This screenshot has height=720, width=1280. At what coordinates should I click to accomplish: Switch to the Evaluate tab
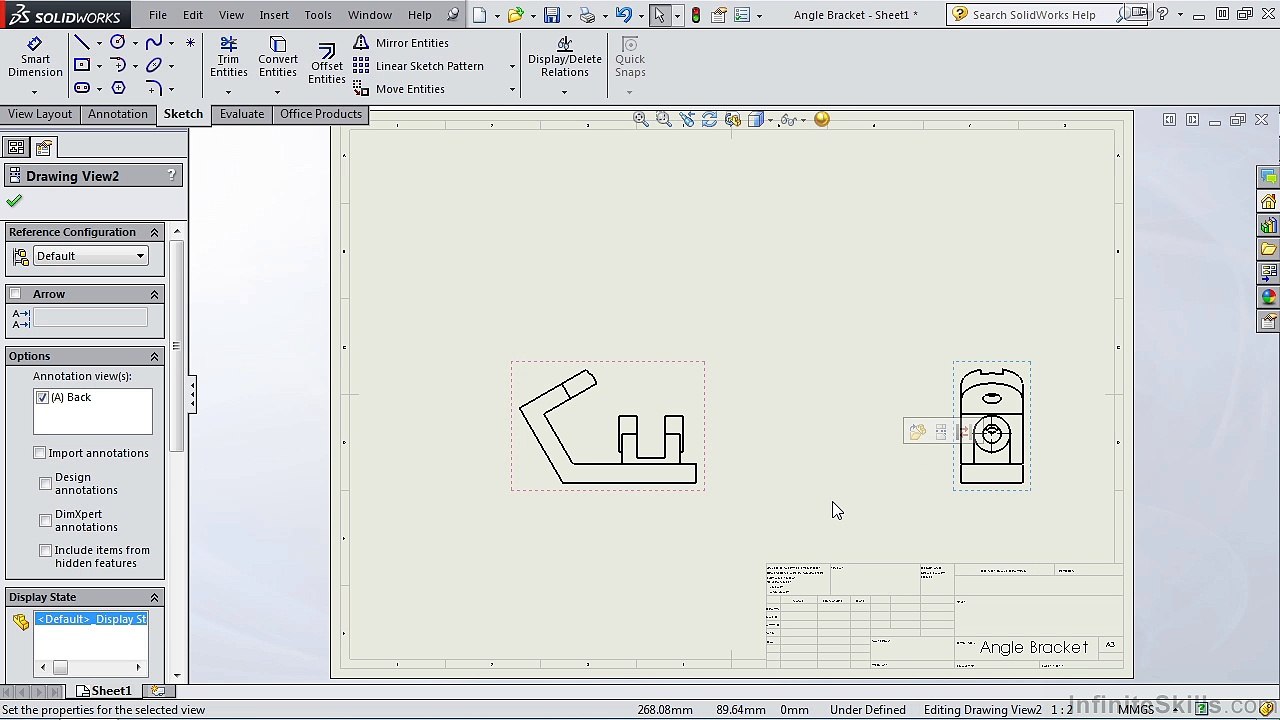[242, 114]
